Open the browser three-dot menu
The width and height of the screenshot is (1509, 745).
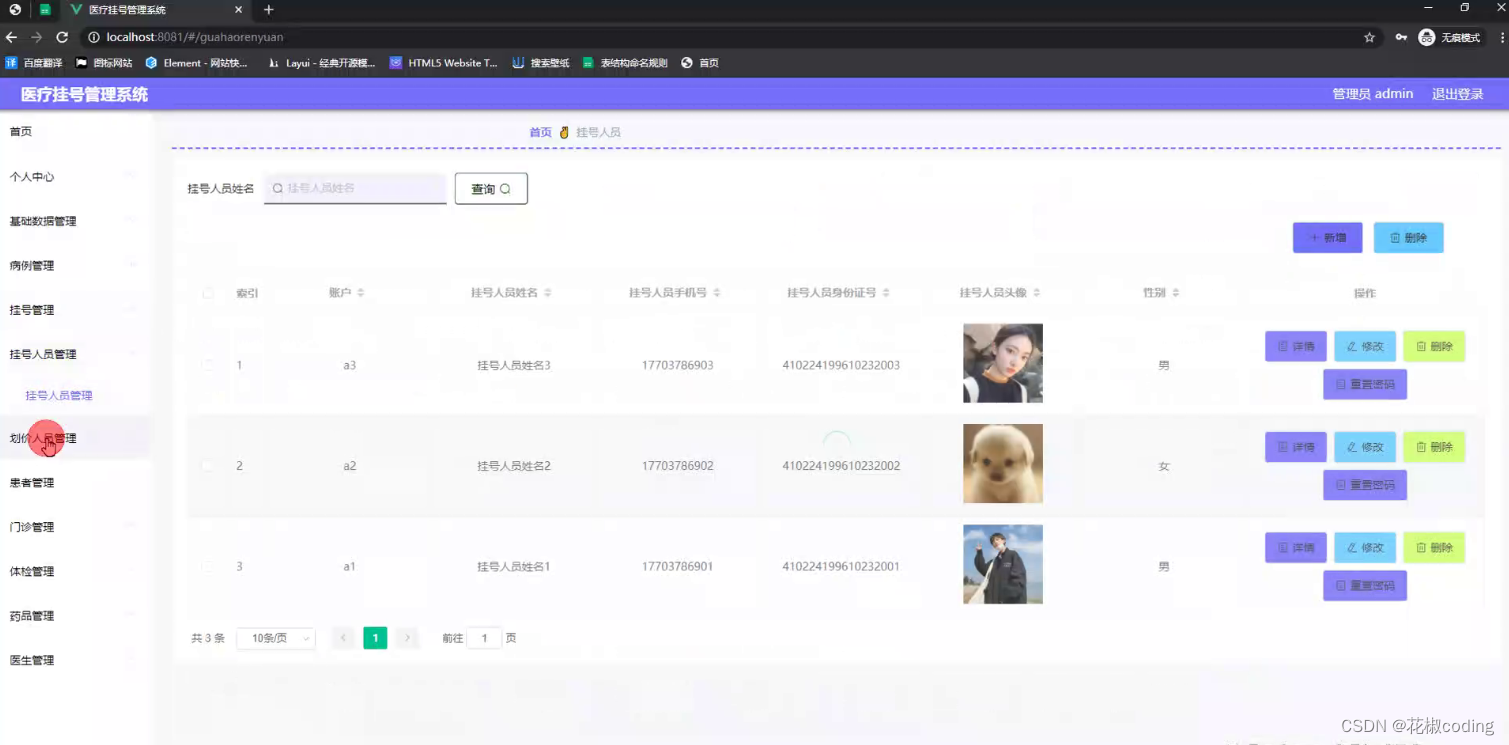pyautogui.click(x=1501, y=37)
